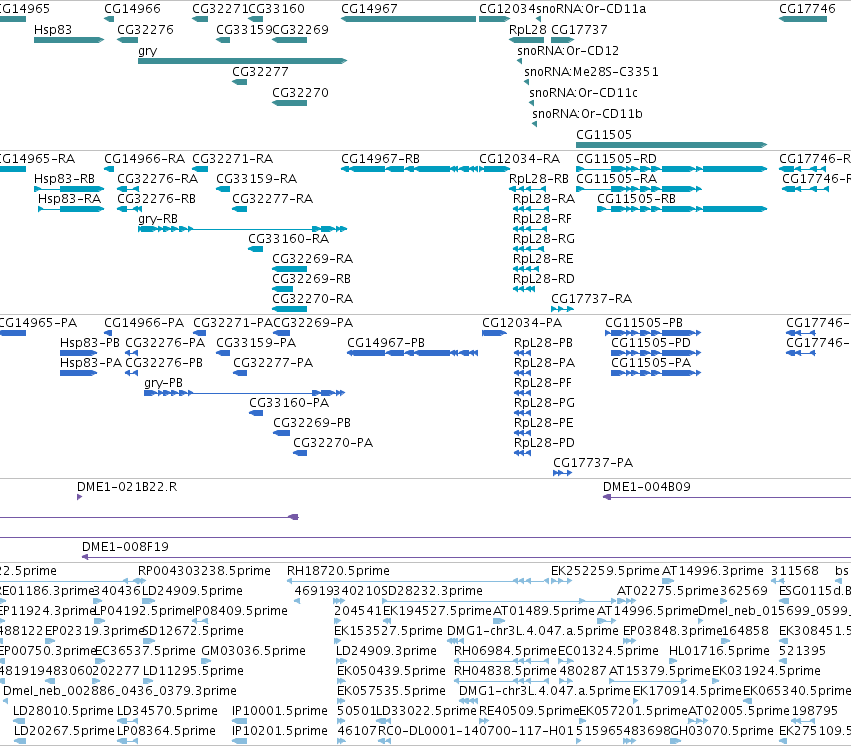The height and width of the screenshot is (746, 851).
Task: Select the CG14967 gene label
Action: tap(369, 9)
